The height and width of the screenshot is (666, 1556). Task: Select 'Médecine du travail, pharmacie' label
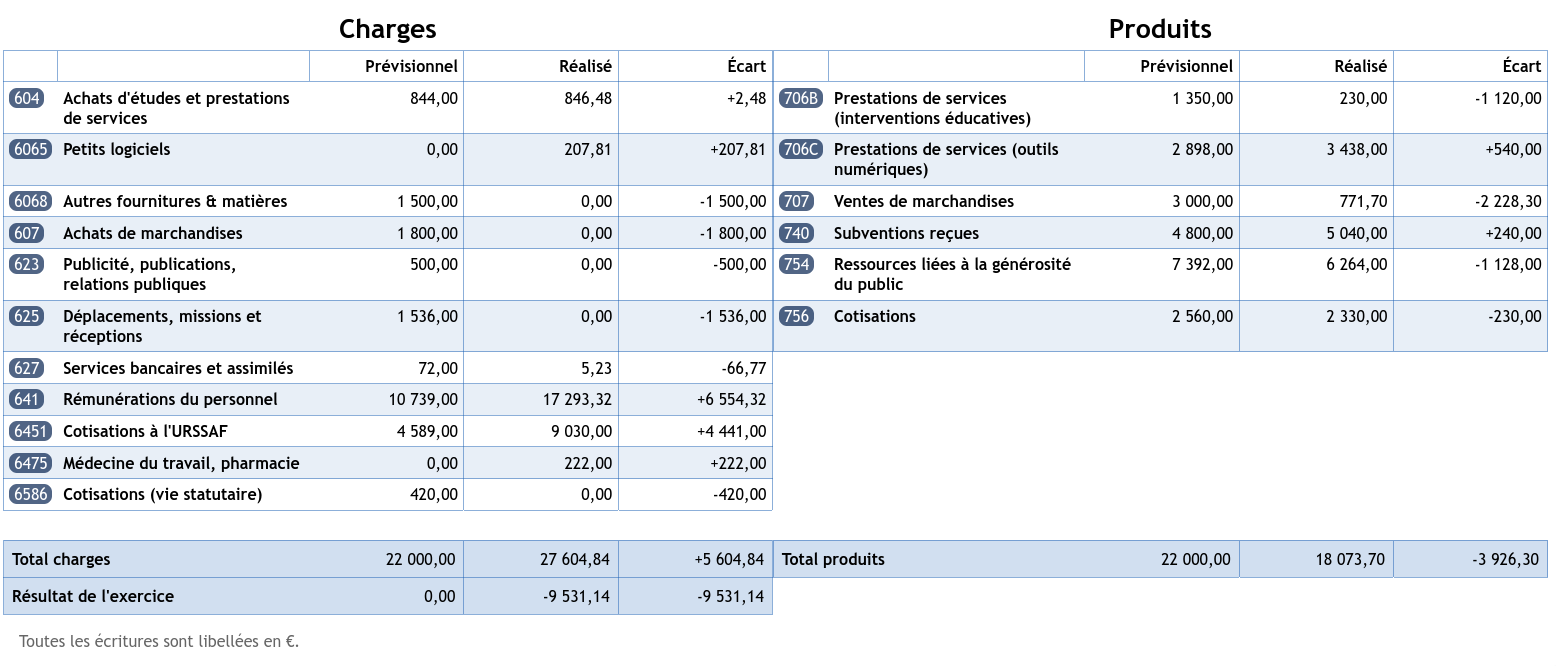point(181,463)
